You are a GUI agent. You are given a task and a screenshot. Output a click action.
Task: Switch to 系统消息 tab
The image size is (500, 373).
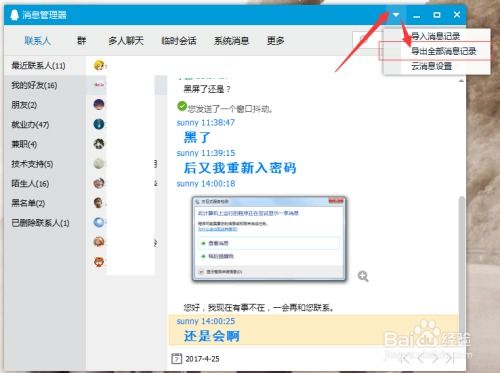tap(231, 41)
